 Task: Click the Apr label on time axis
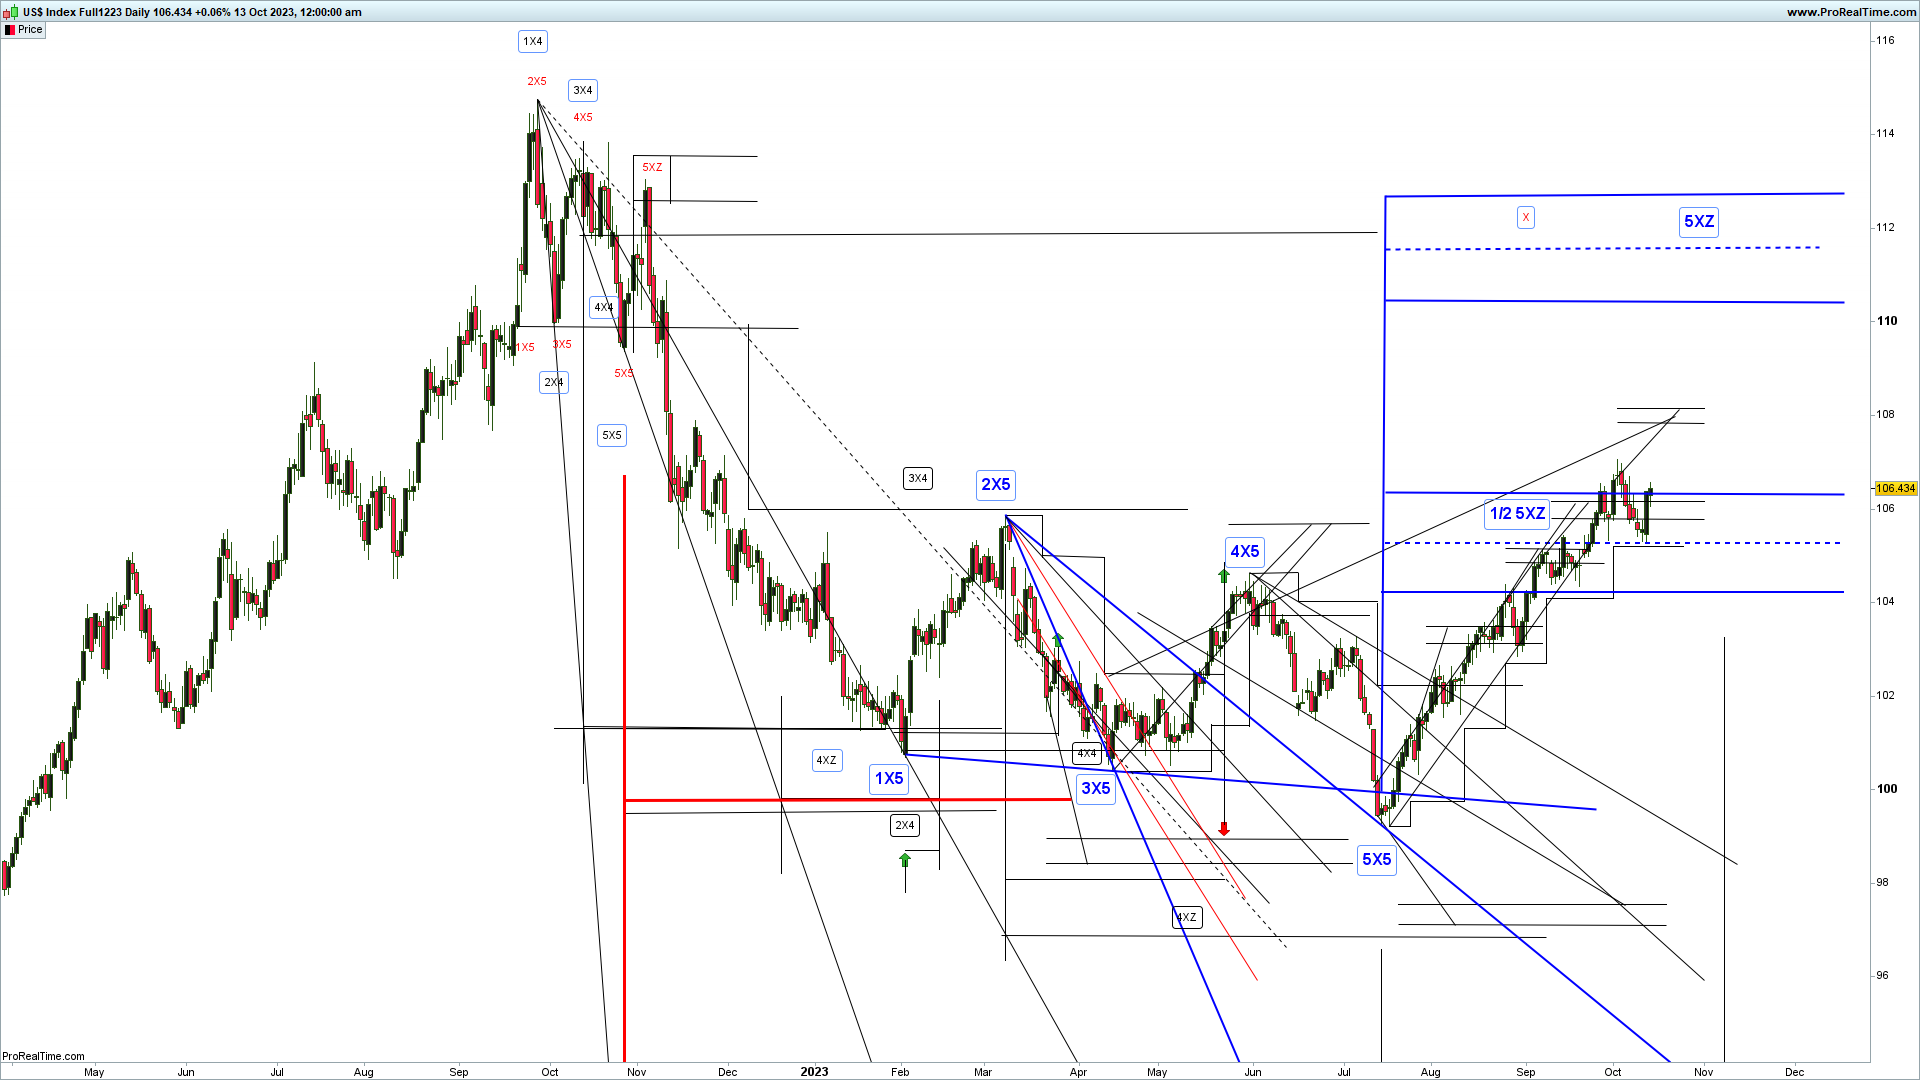1078,1072
